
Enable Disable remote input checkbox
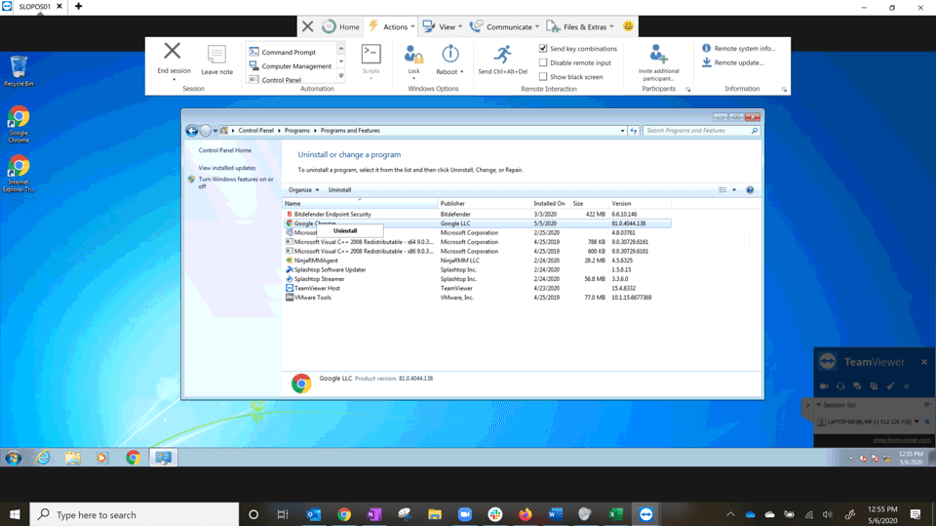click(x=543, y=63)
